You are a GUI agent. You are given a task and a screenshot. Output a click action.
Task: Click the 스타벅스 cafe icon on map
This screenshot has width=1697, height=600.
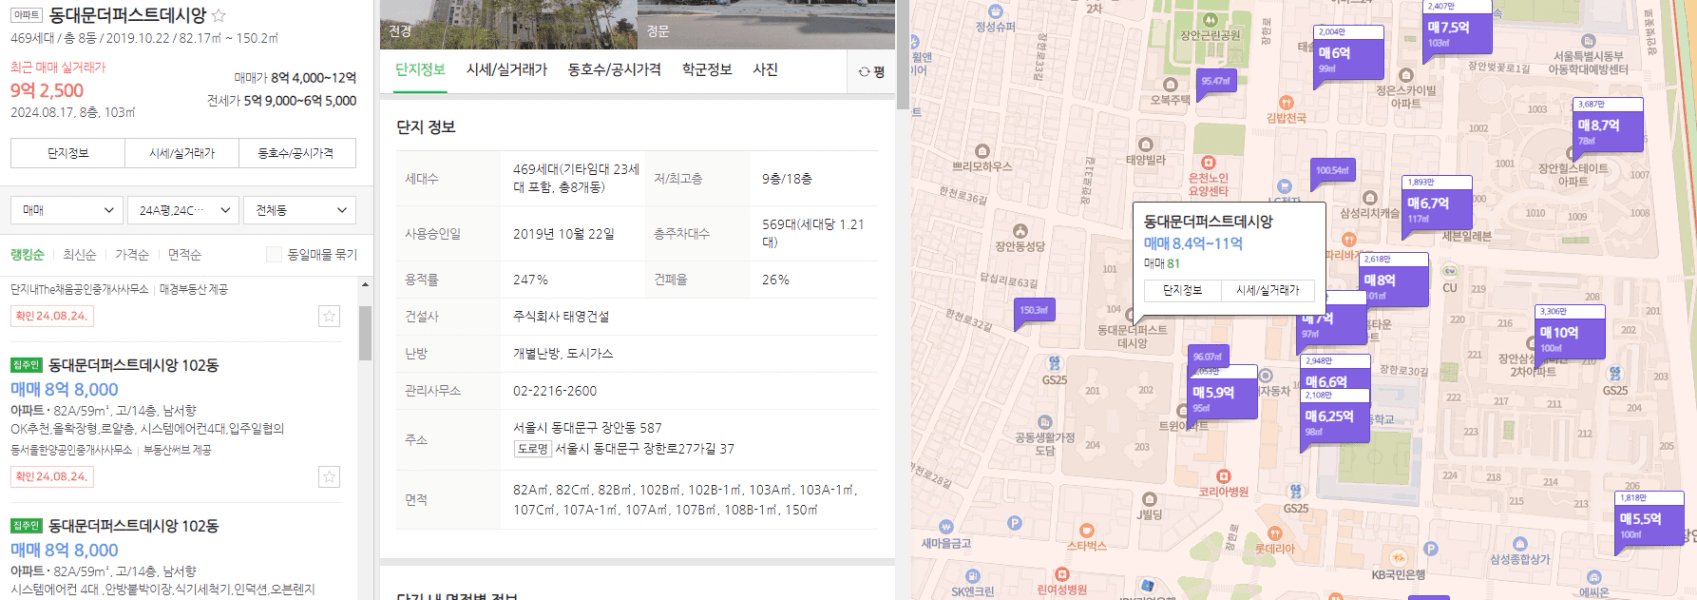coord(1086,530)
